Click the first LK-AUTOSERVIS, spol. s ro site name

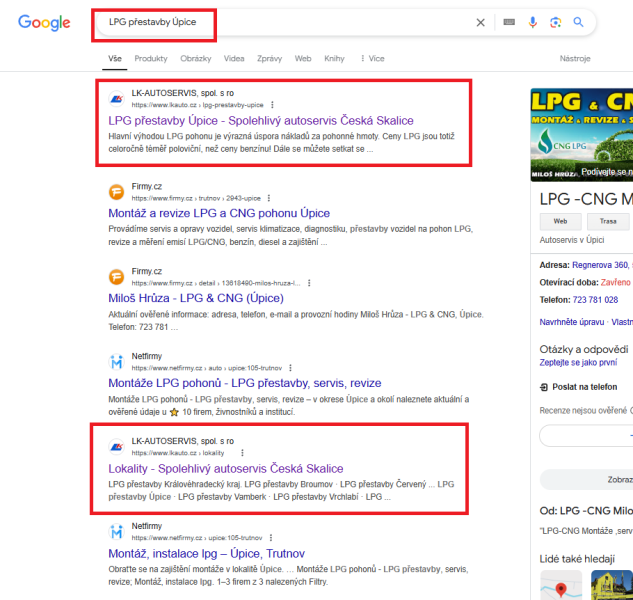point(182,93)
